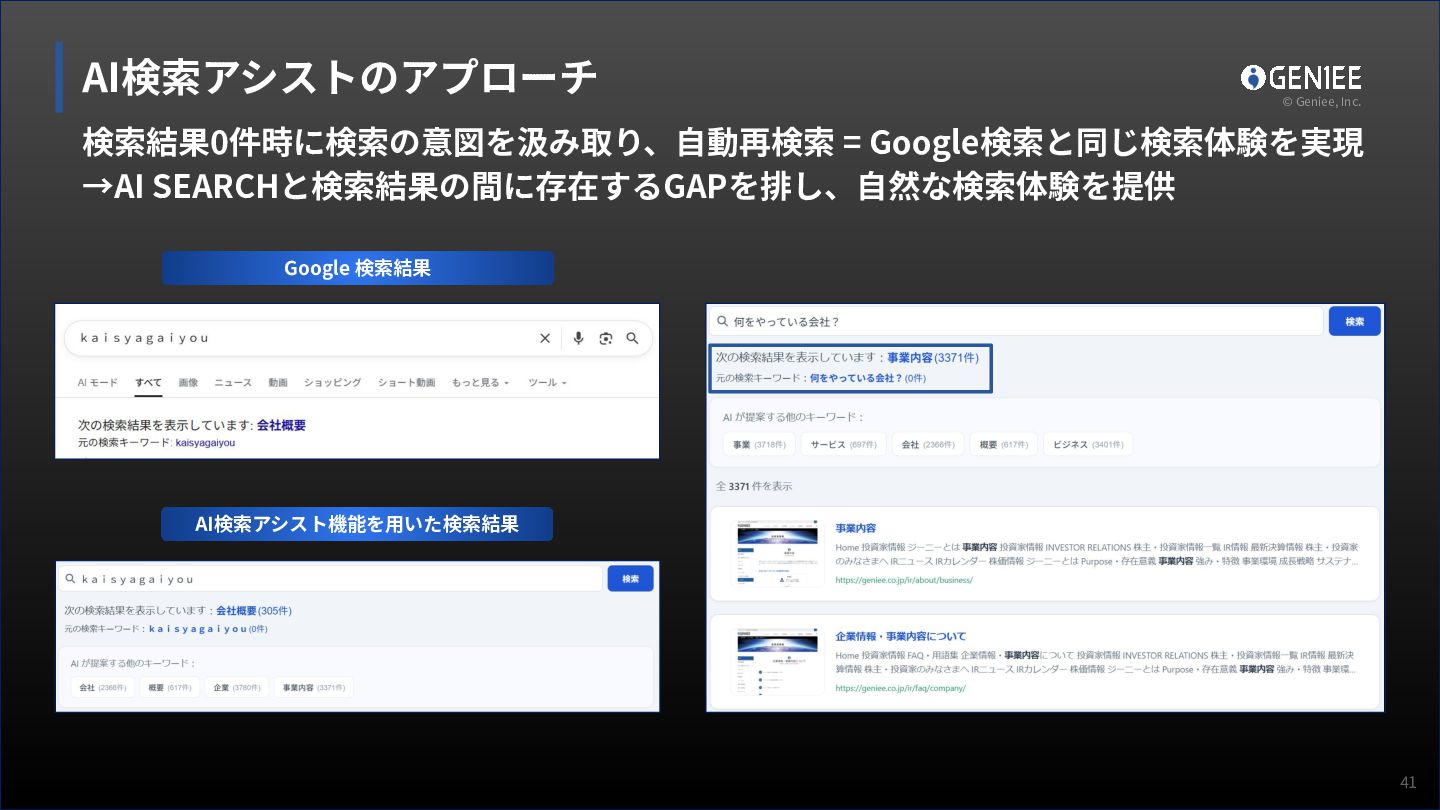Click the 検索 button beside spaced kaisyagaiyou field
This screenshot has width=1440, height=810.
(630, 579)
